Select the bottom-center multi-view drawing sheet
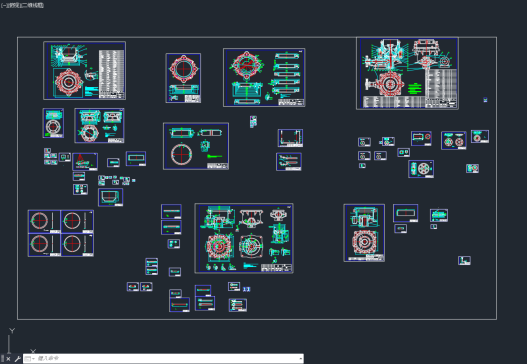Image resolution: width=527 pixels, height=364 pixels. click(x=244, y=238)
